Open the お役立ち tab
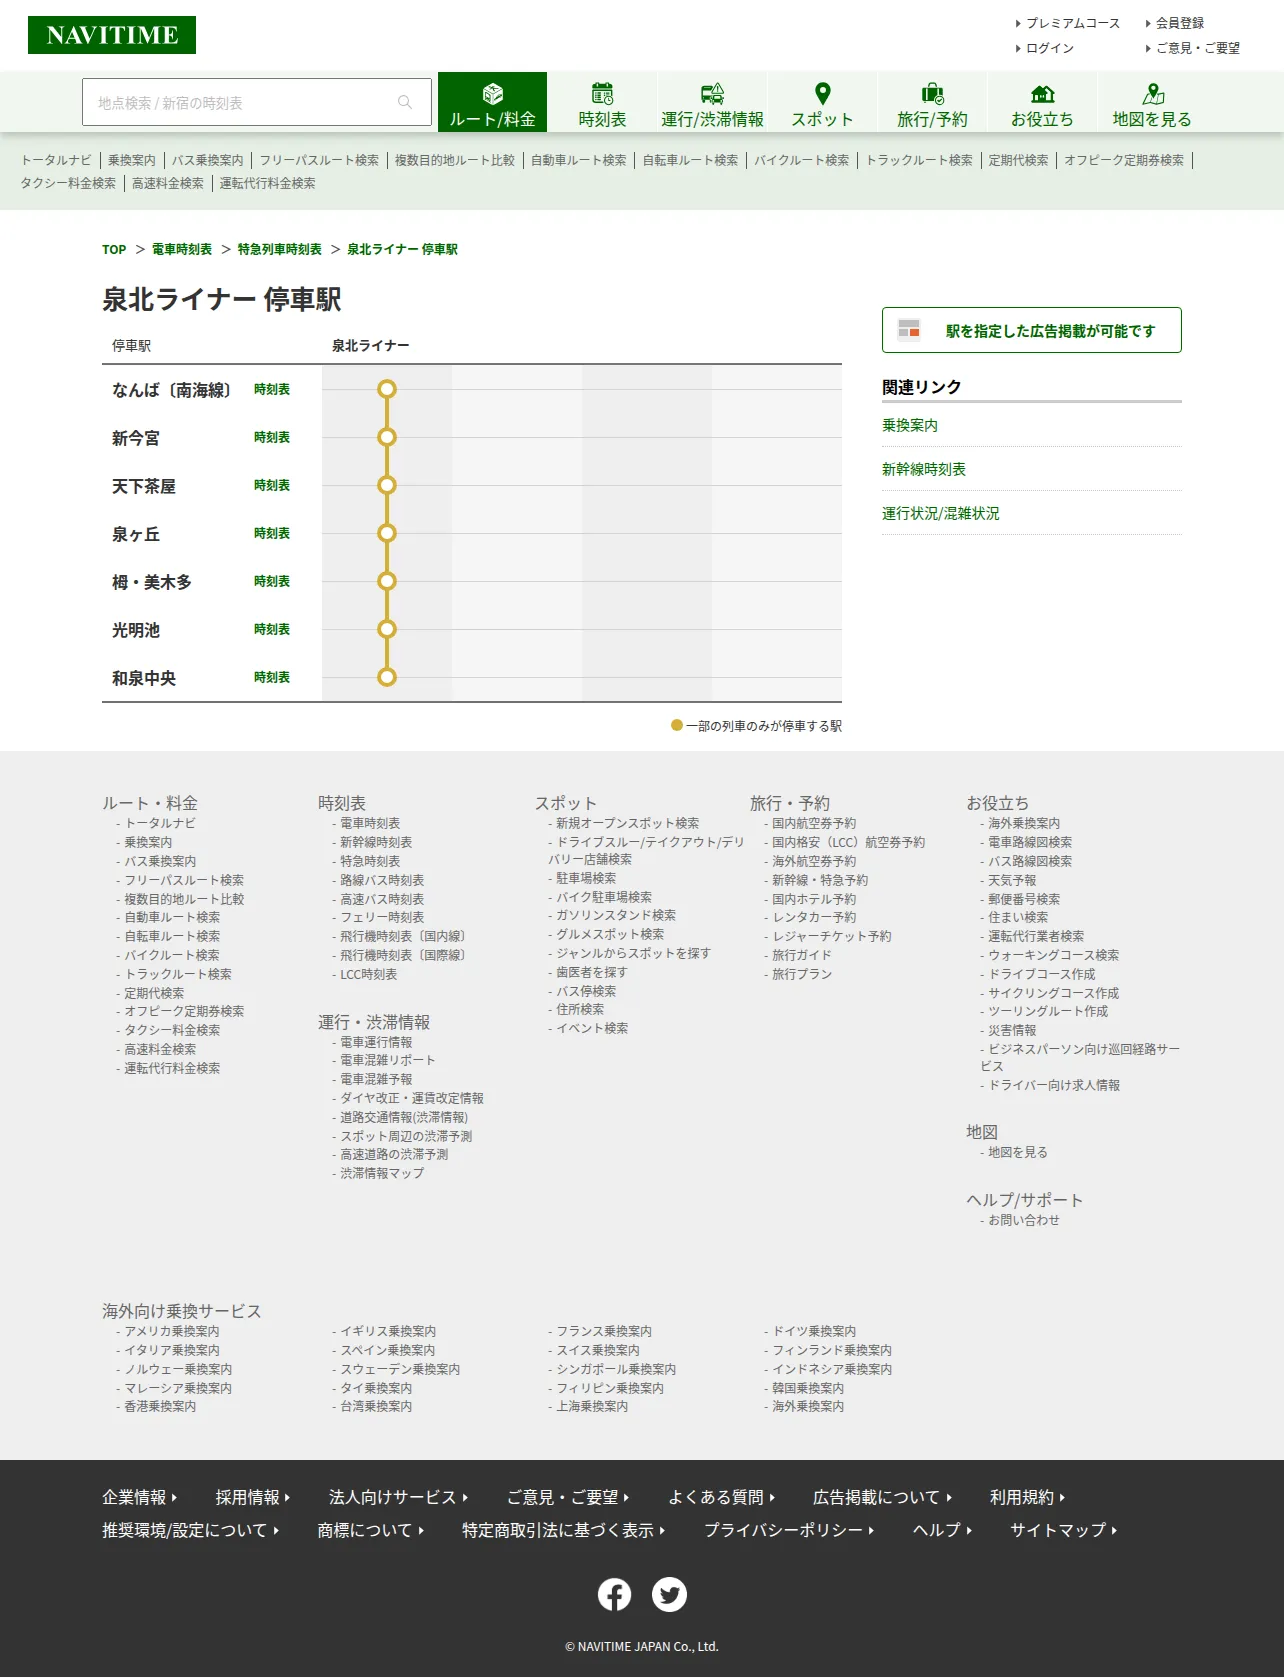The height and width of the screenshot is (1678, 1284). 1042,102
